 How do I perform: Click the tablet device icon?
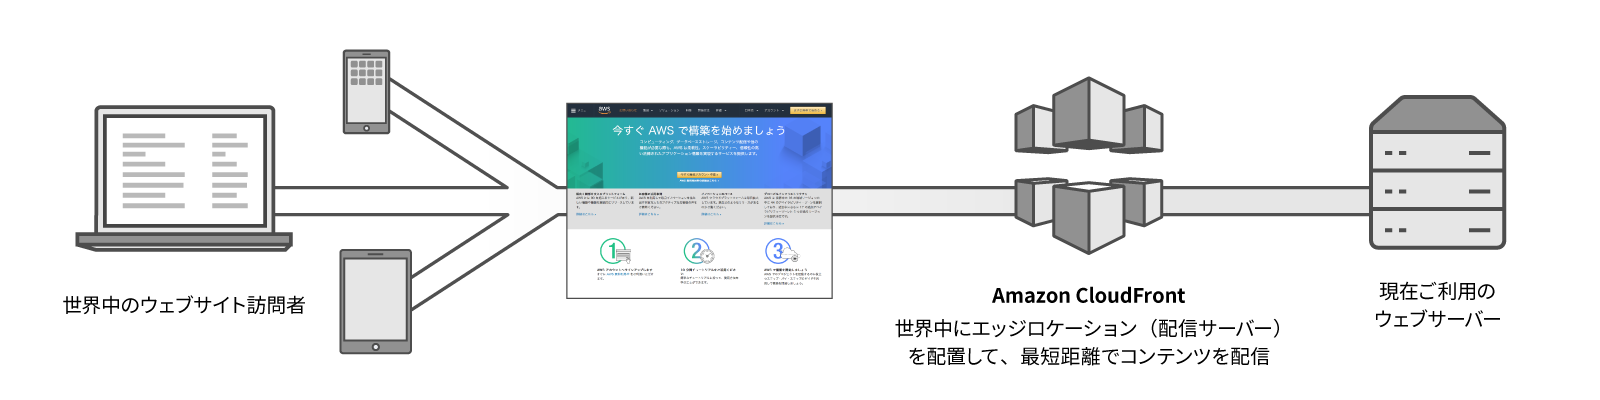click(375, 302)
